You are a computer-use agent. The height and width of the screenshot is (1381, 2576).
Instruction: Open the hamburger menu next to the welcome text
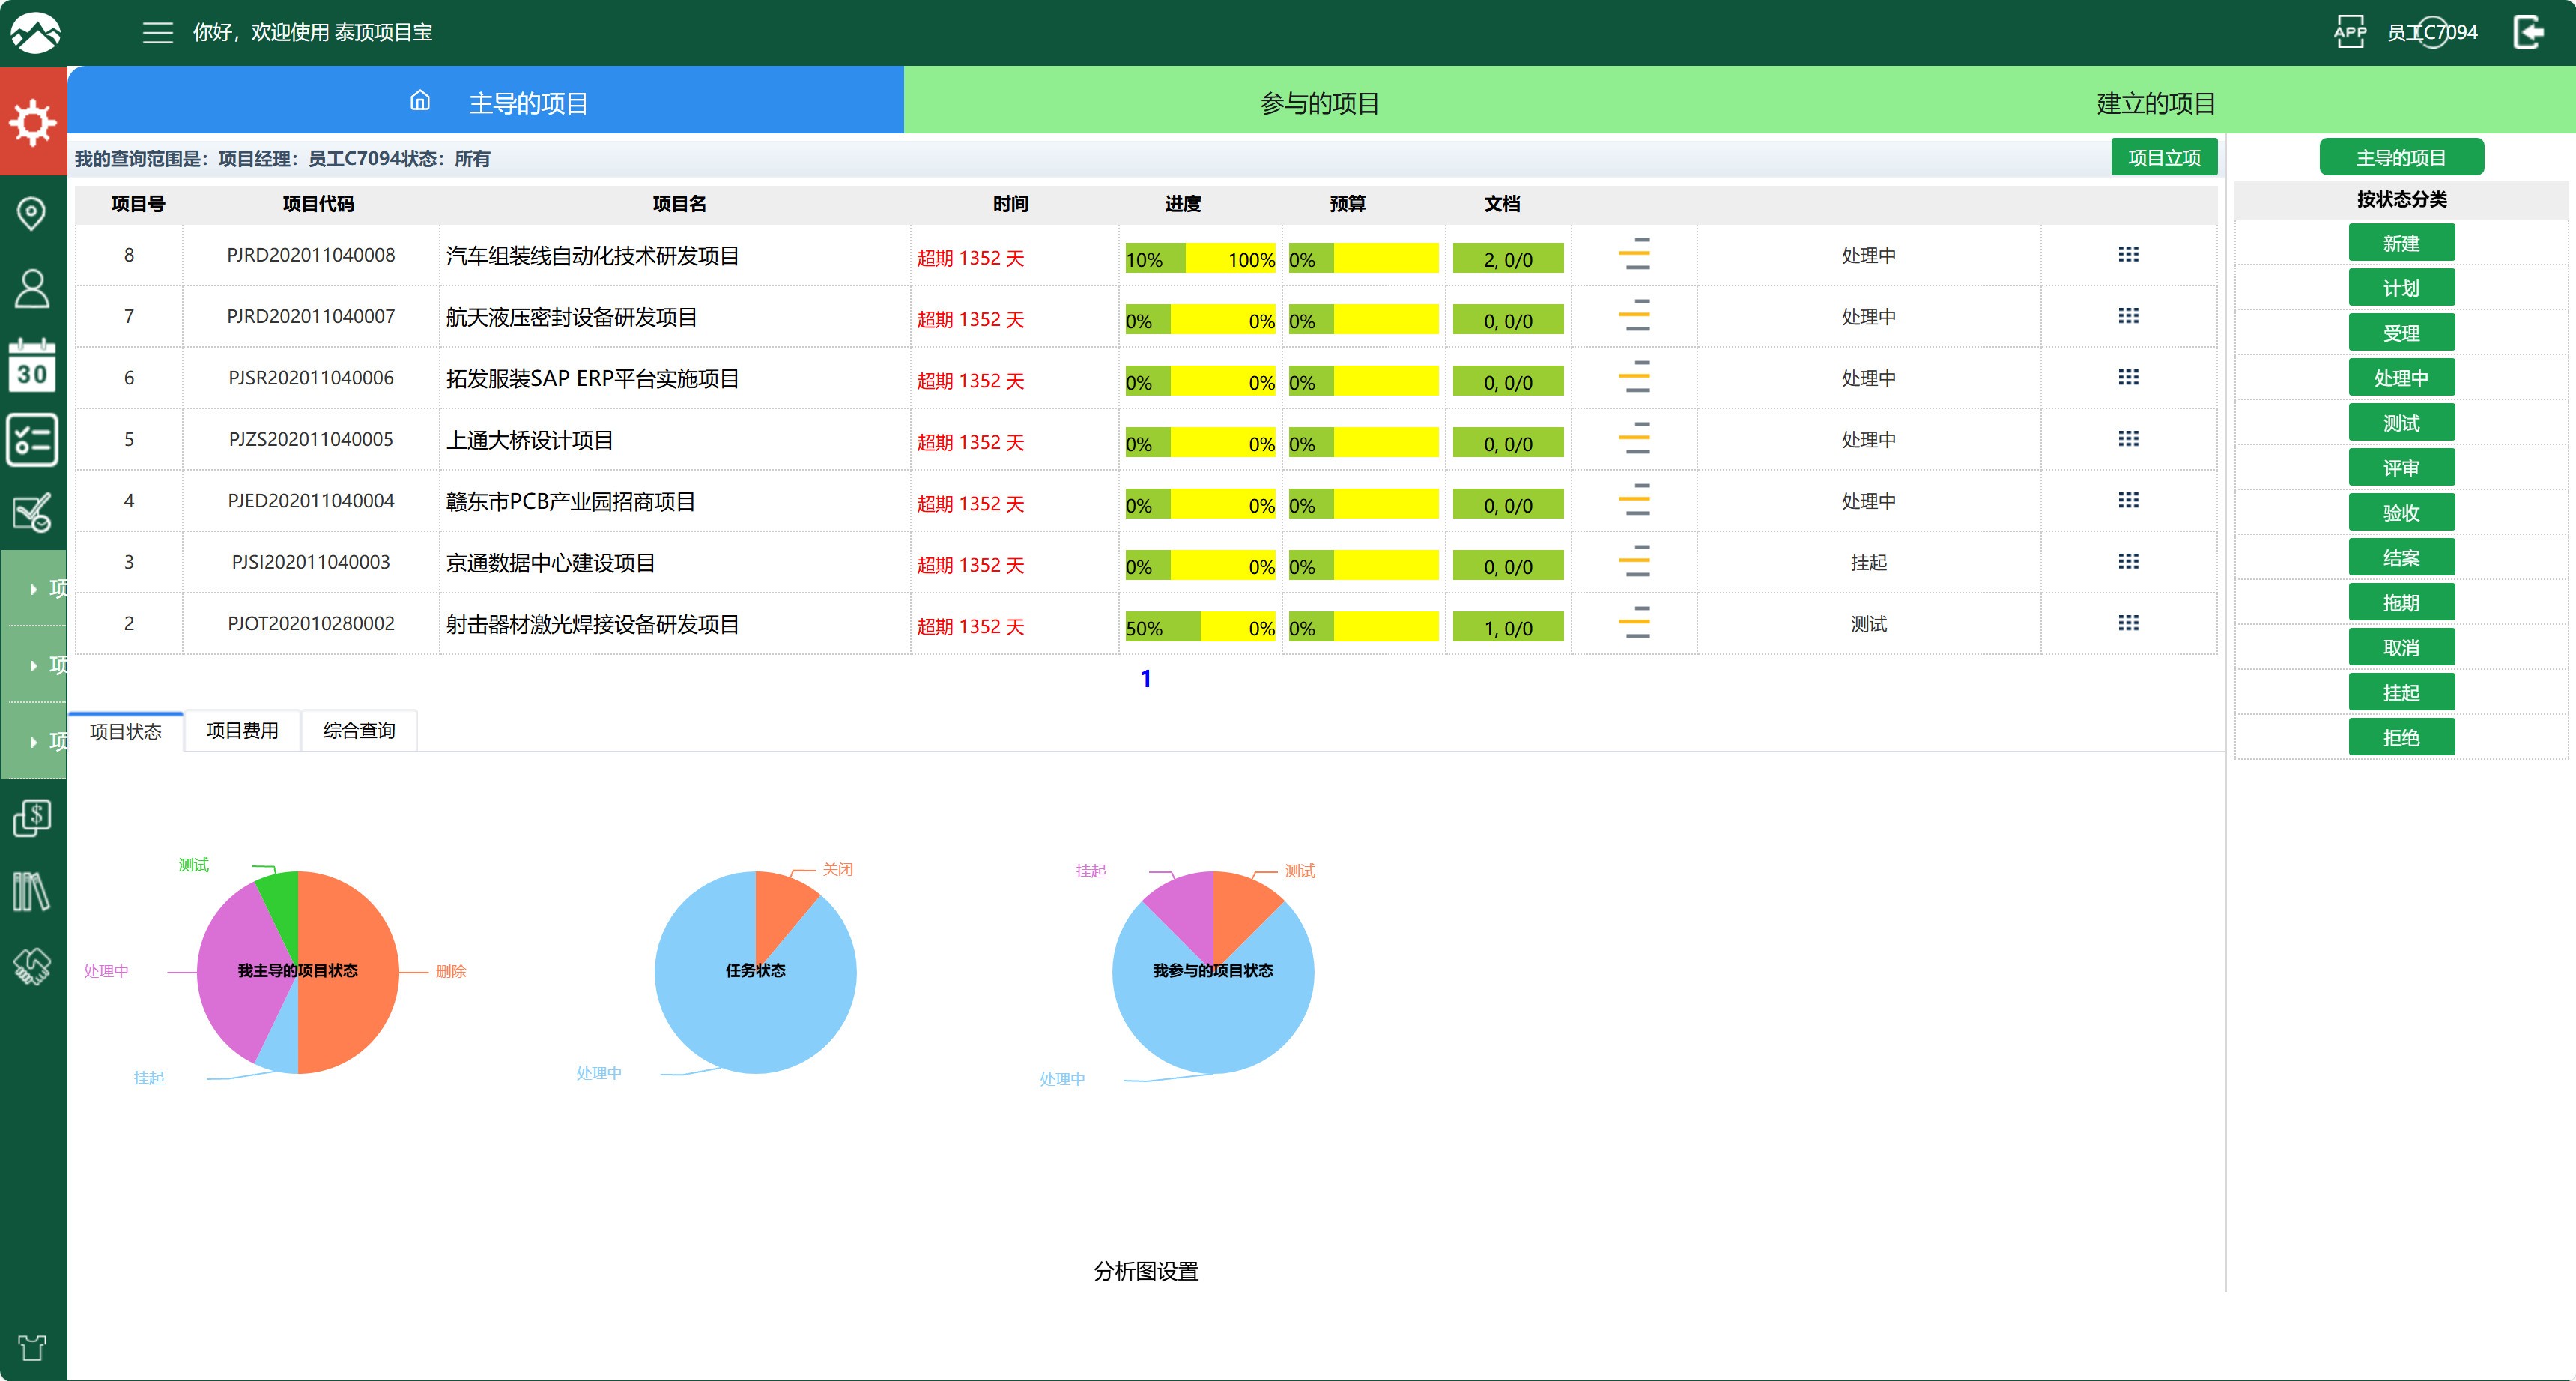[157, 32]
